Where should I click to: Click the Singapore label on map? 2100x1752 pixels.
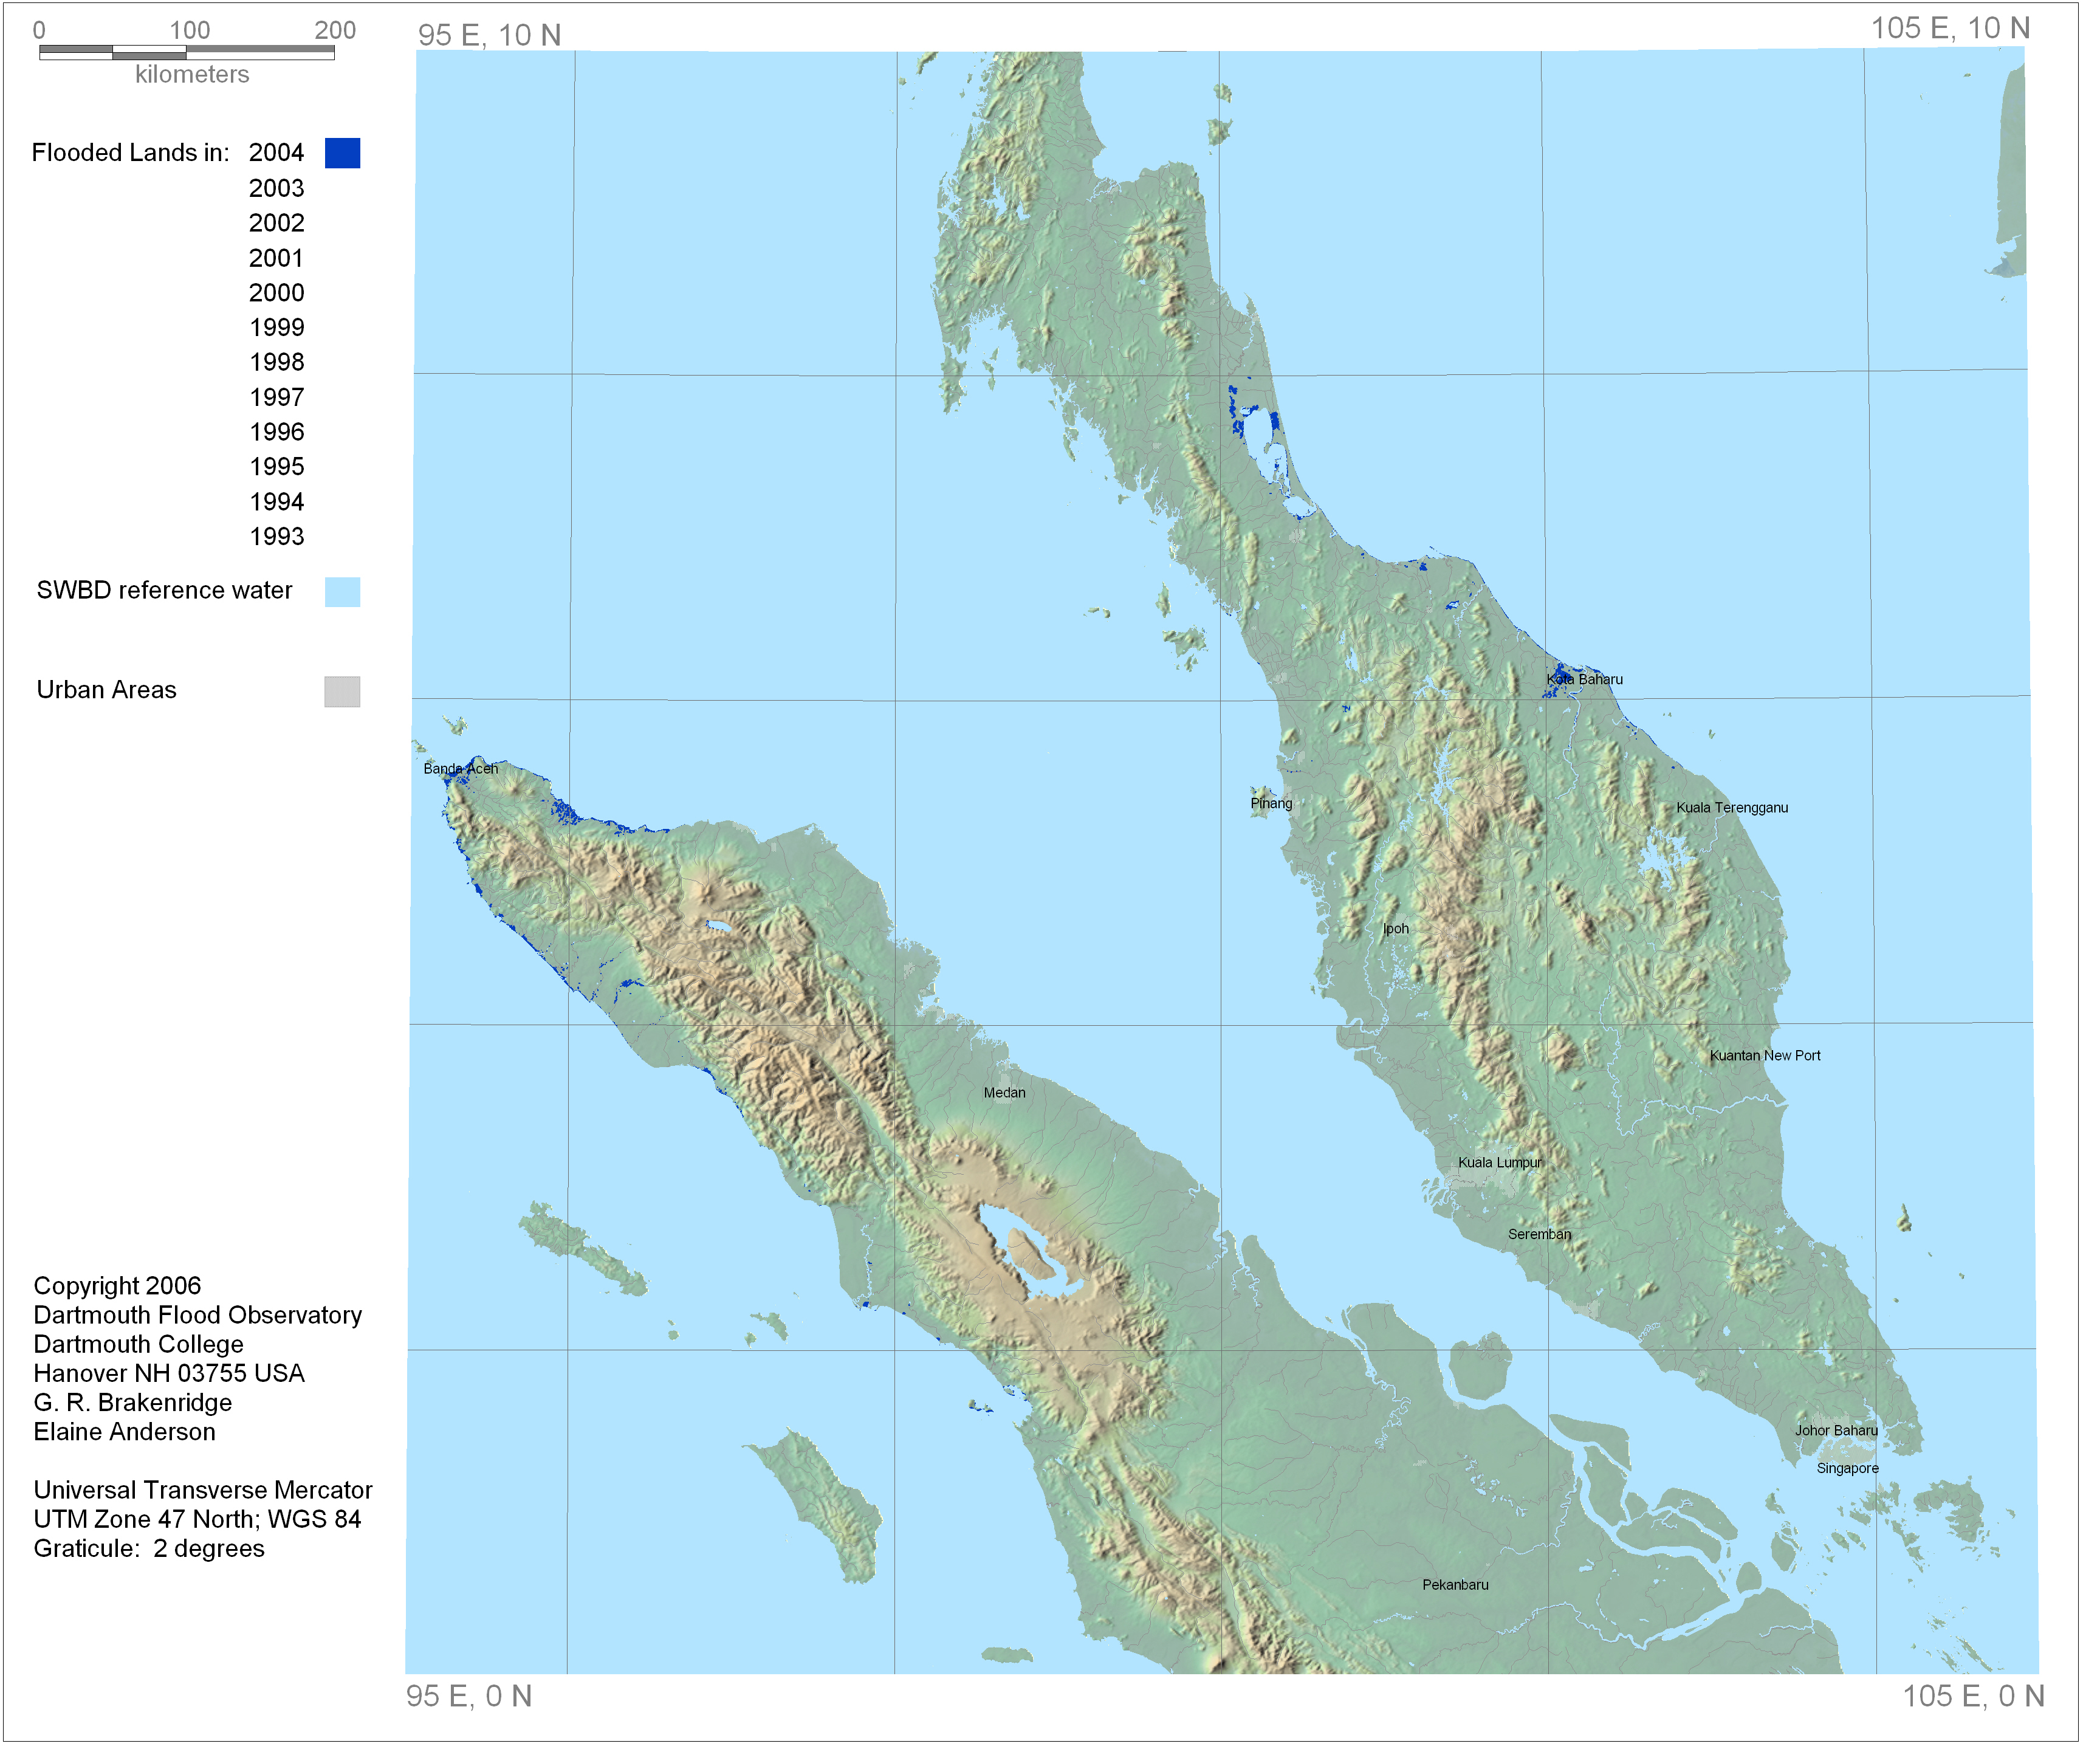point(1848,1469)
